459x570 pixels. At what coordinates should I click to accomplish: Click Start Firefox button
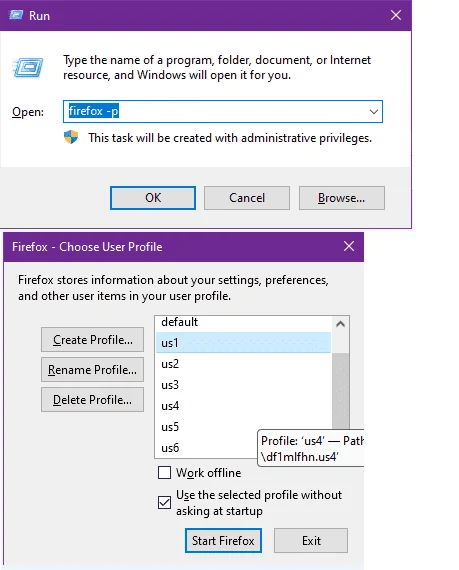click(223, 541)
